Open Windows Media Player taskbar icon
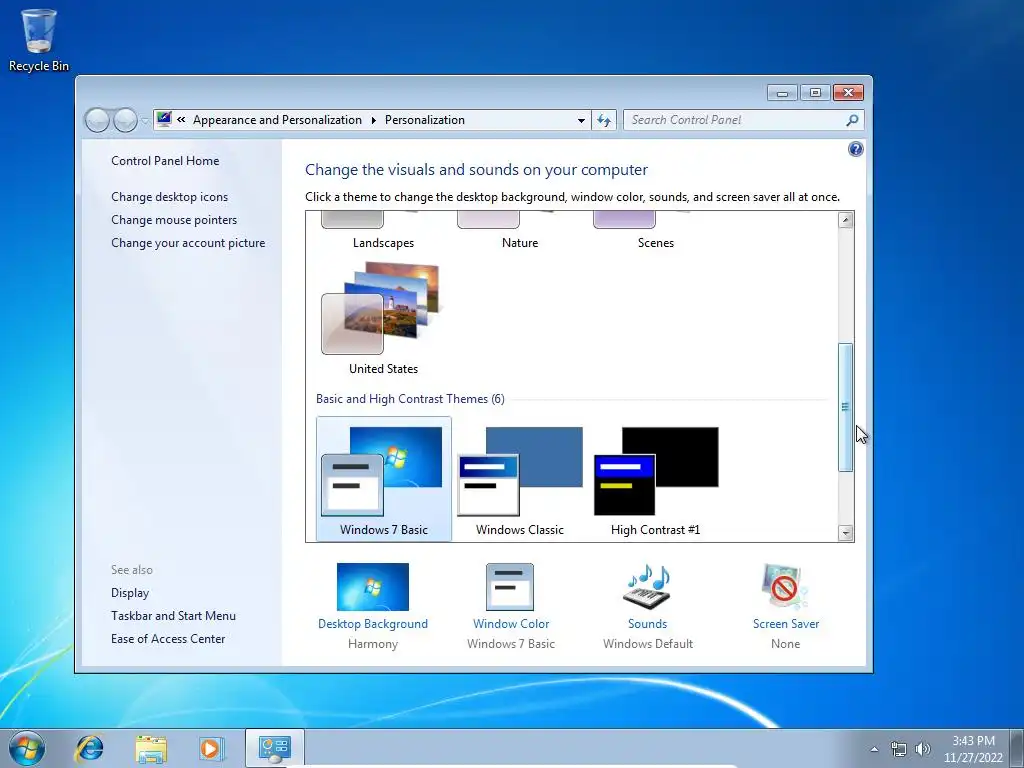The image size is (1024, 768). [x=211, y=748]
